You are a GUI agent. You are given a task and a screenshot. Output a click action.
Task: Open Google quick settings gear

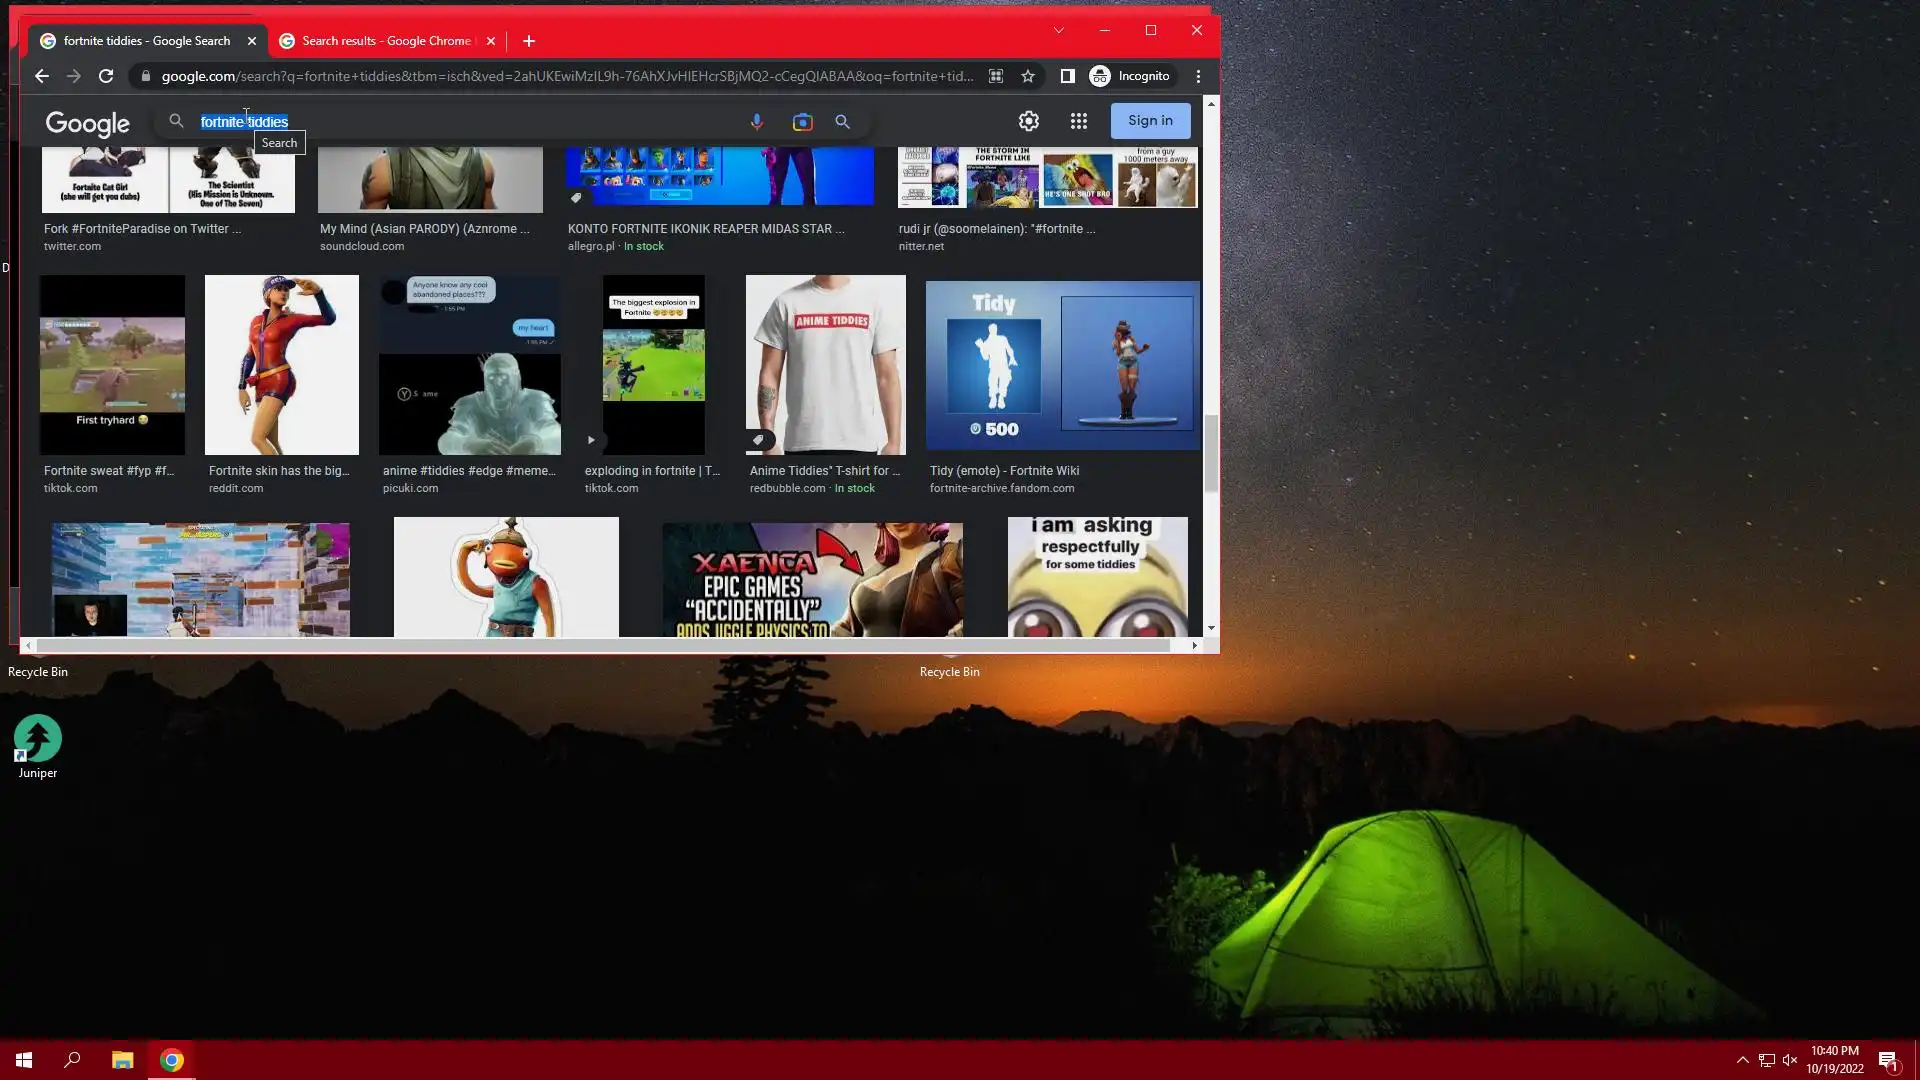(x=1028, y=121)
